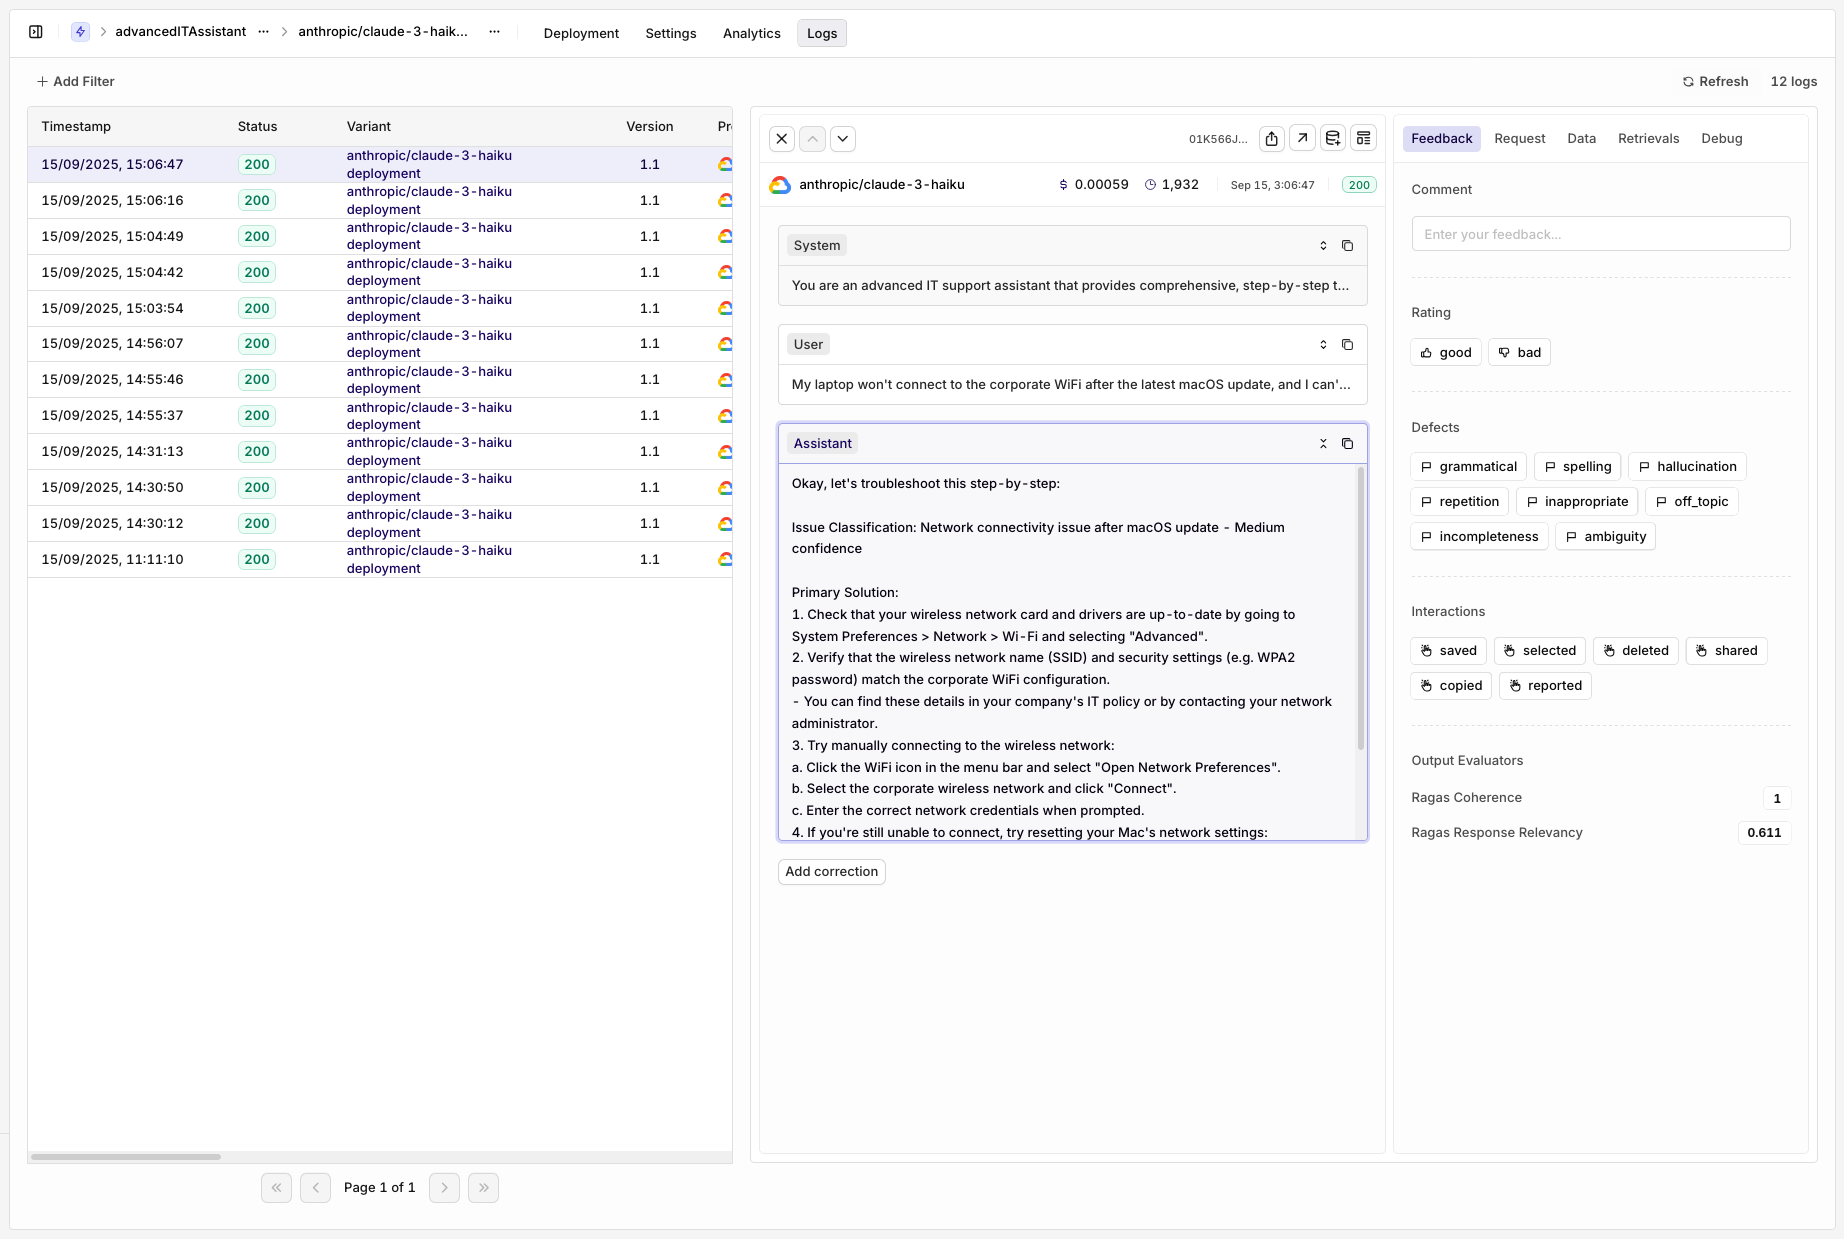The image size is (1844, 1239).
Task: Click the horizontal scrollbar under the logs table
Action: click(x=126, y=1157)
